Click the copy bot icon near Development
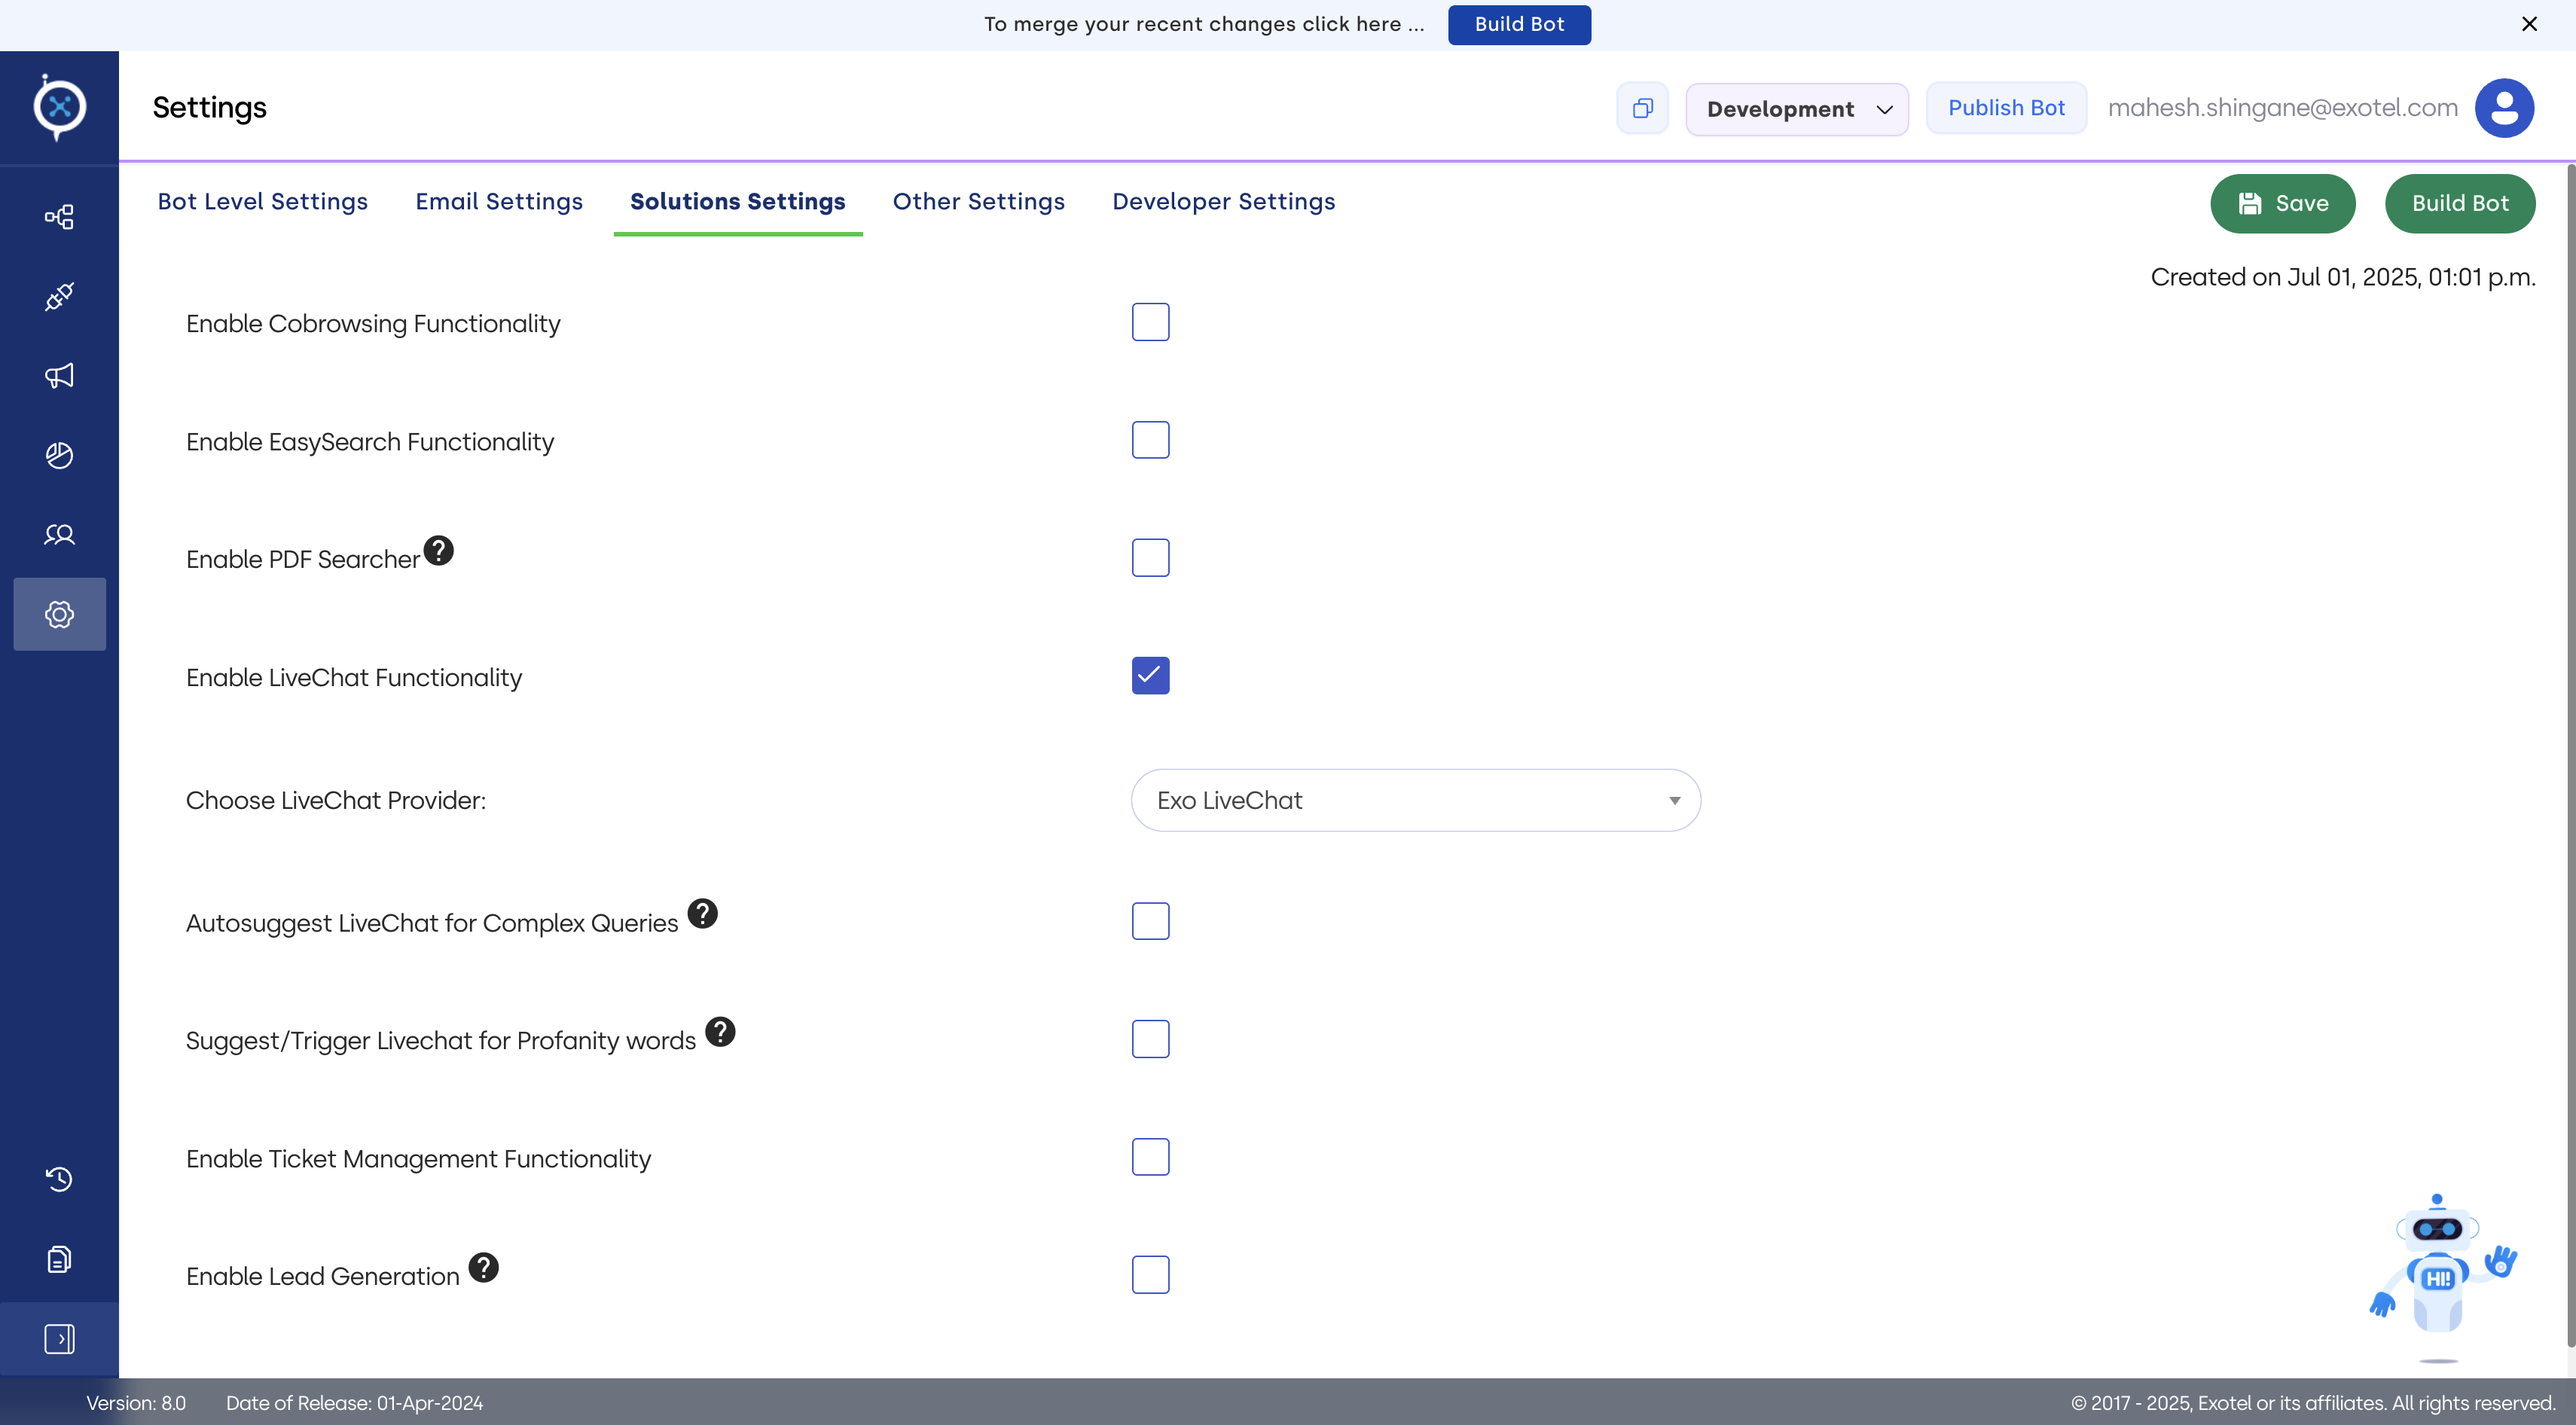Viewport: 2576px width, 1425px height. 1642,108
